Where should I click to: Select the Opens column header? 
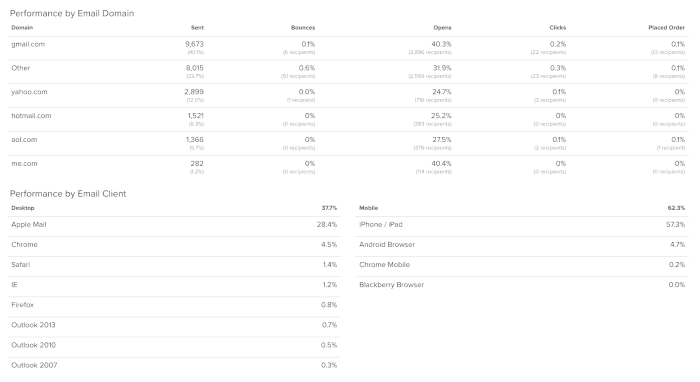(x=442, y=28)
